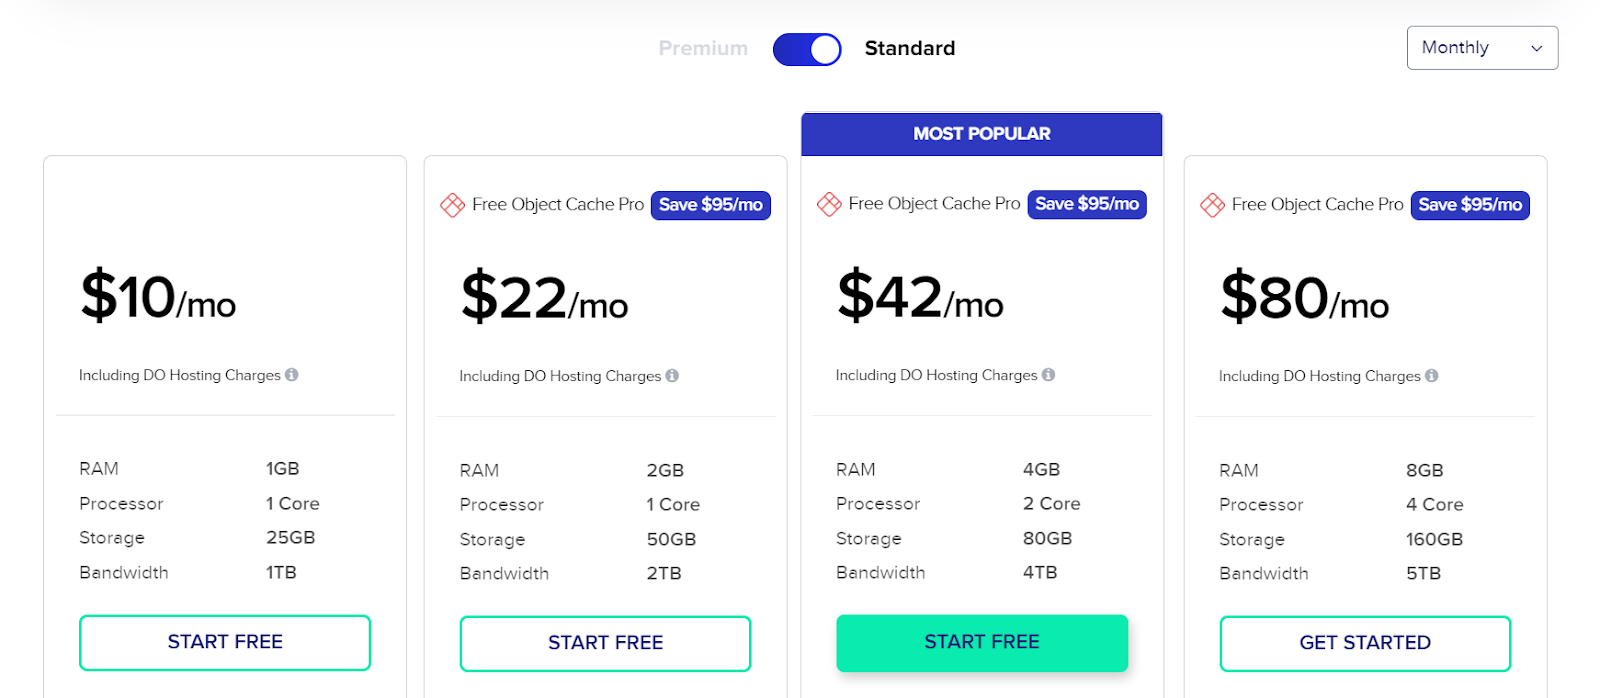1600x698 pixels.
Task: Click GET STARTED on the $80/mo plan
Action: [x=1365, y=643]
